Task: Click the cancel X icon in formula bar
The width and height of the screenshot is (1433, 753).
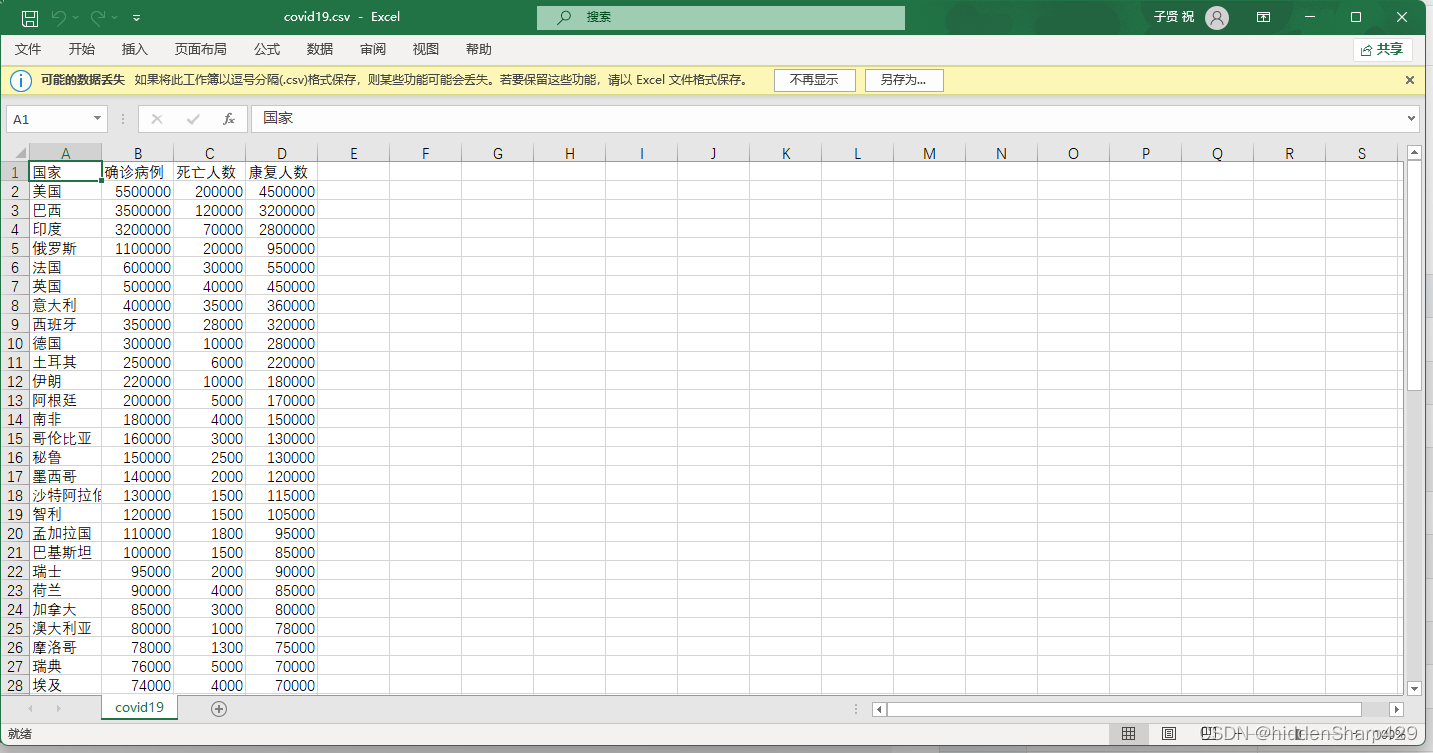Action: [x=156, y=119]
